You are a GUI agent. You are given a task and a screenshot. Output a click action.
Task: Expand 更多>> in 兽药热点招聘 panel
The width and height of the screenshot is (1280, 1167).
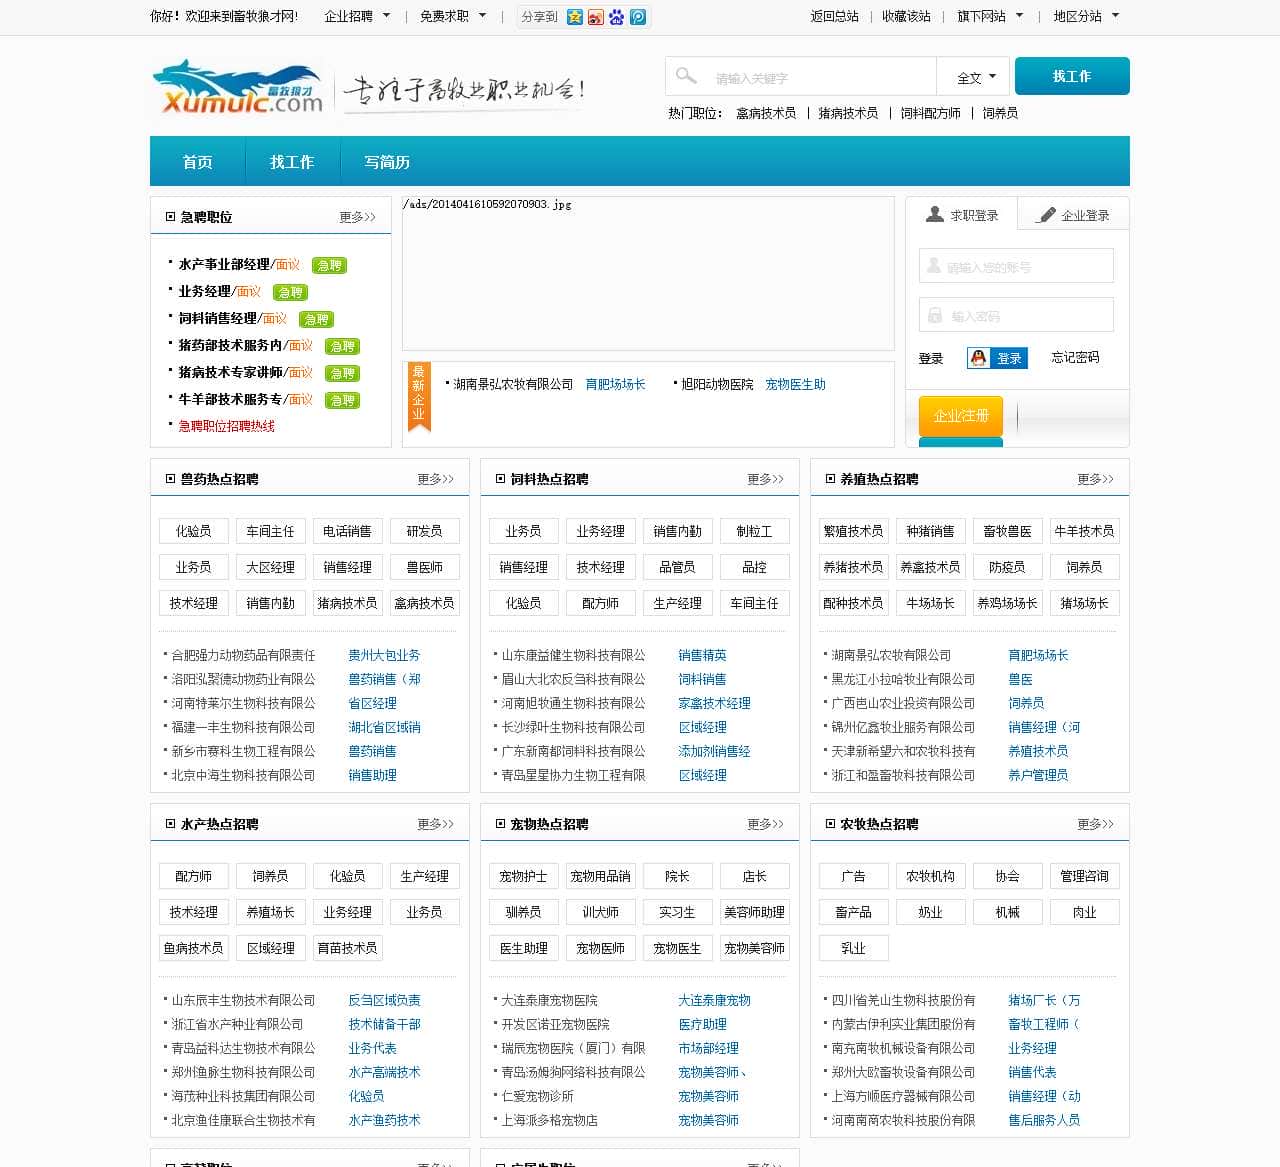pos(436,479)
